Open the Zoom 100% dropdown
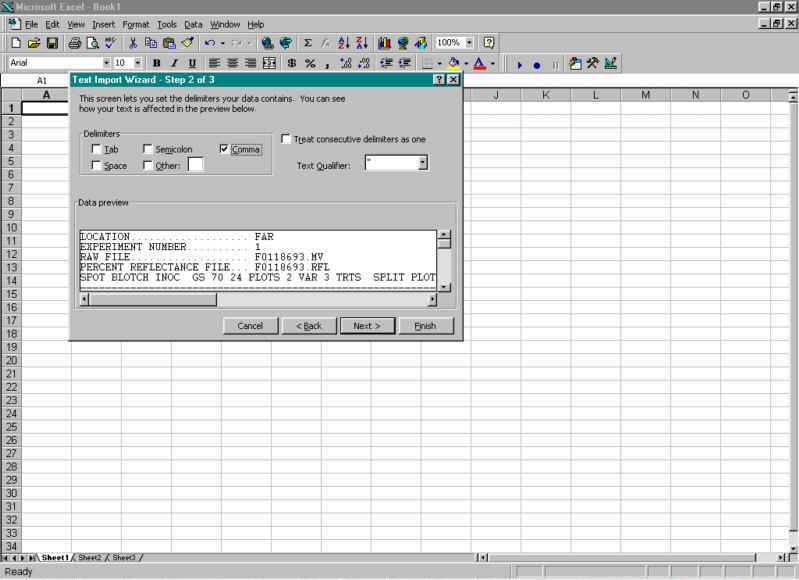The height and width of the screenshot is (580, 799). click(469, 43)
